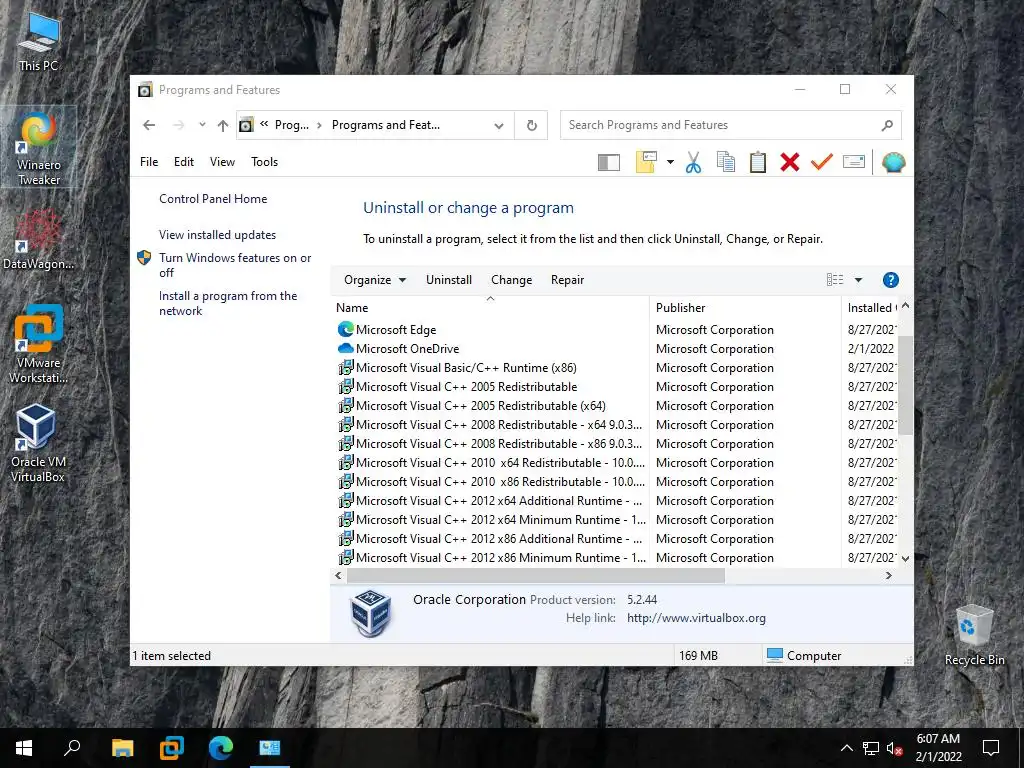The image size is (1024, 768).
Task: Click the email envelope toolbar icon
Action: 854,161
